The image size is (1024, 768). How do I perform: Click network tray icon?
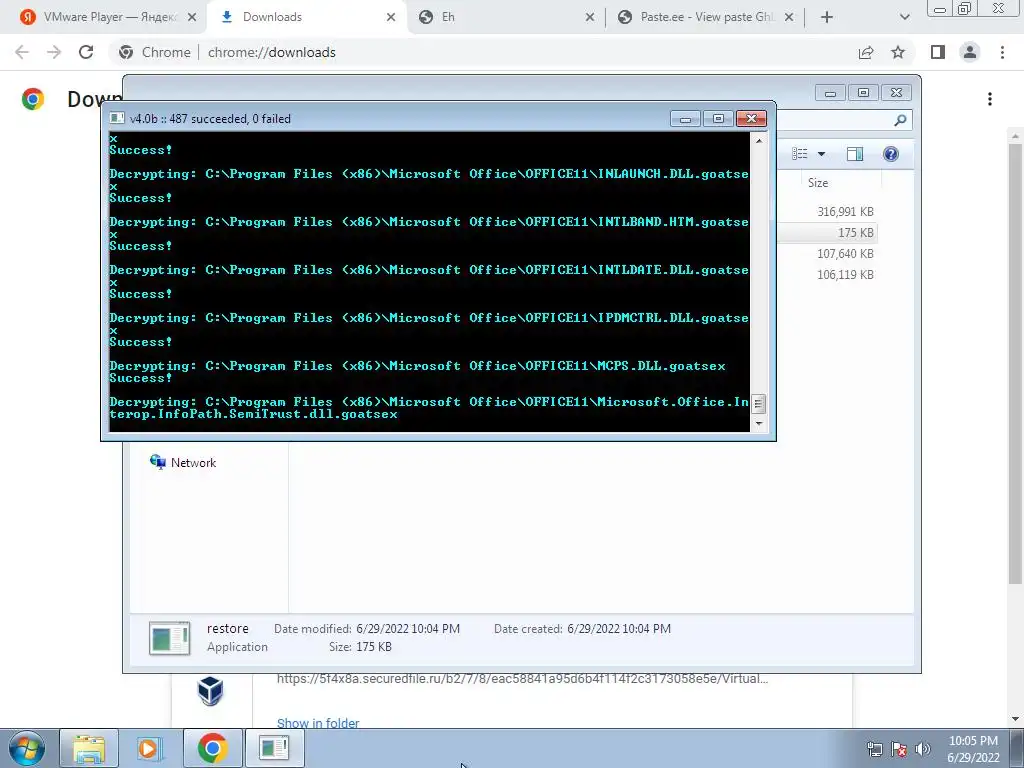tap(874, 750)
